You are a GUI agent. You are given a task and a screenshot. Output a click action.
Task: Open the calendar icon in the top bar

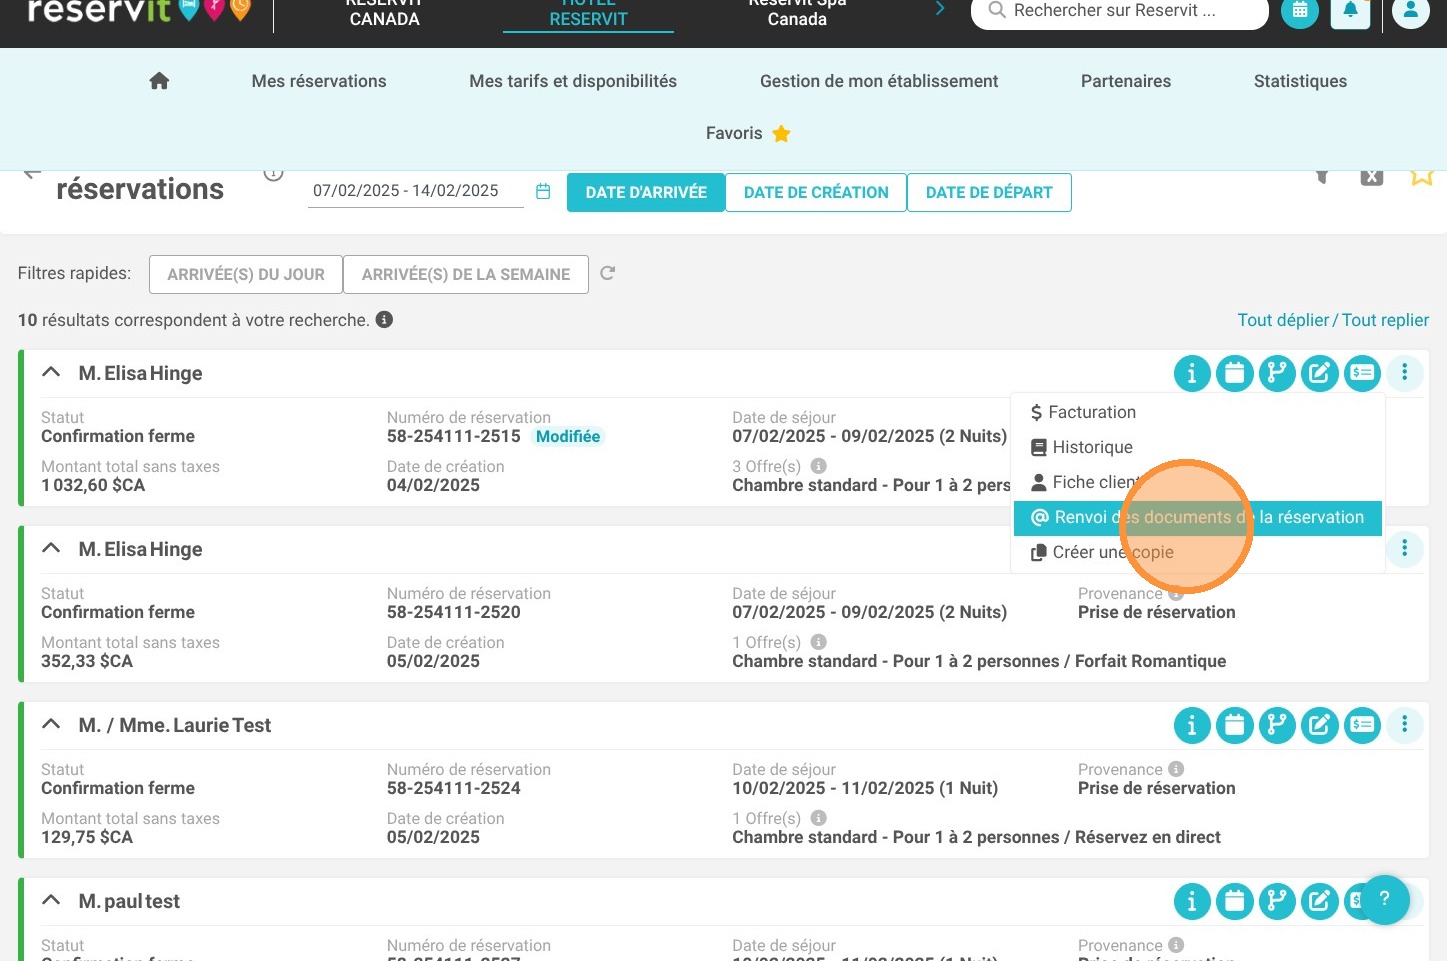1300,10
